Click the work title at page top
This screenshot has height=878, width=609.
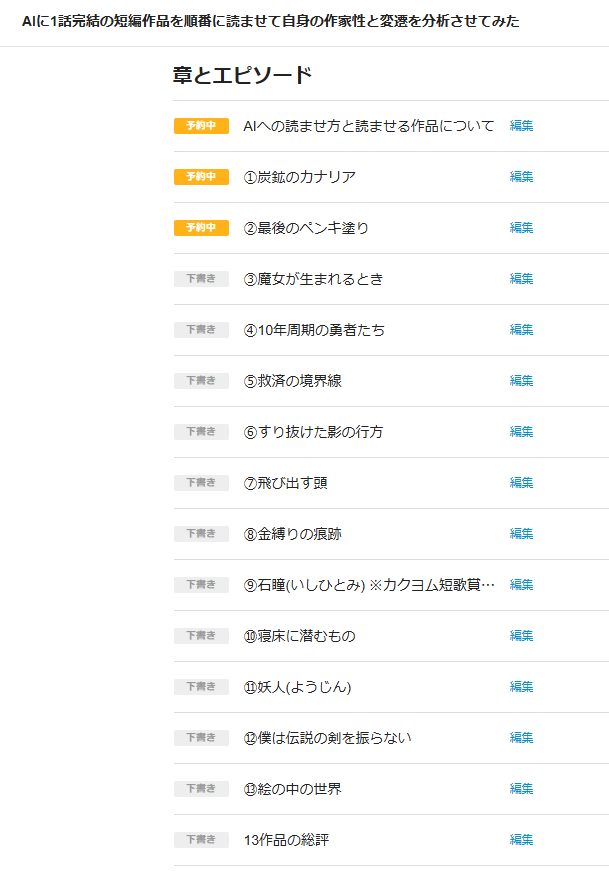270,21
